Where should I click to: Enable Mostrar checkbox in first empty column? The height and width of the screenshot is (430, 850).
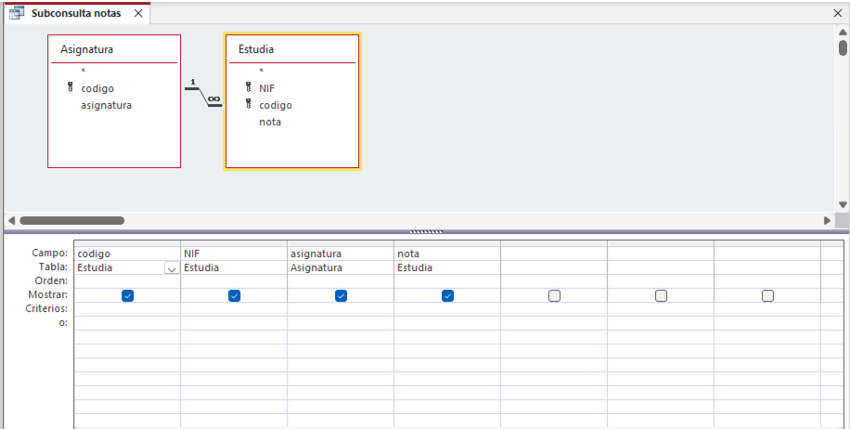pos(554,296)
